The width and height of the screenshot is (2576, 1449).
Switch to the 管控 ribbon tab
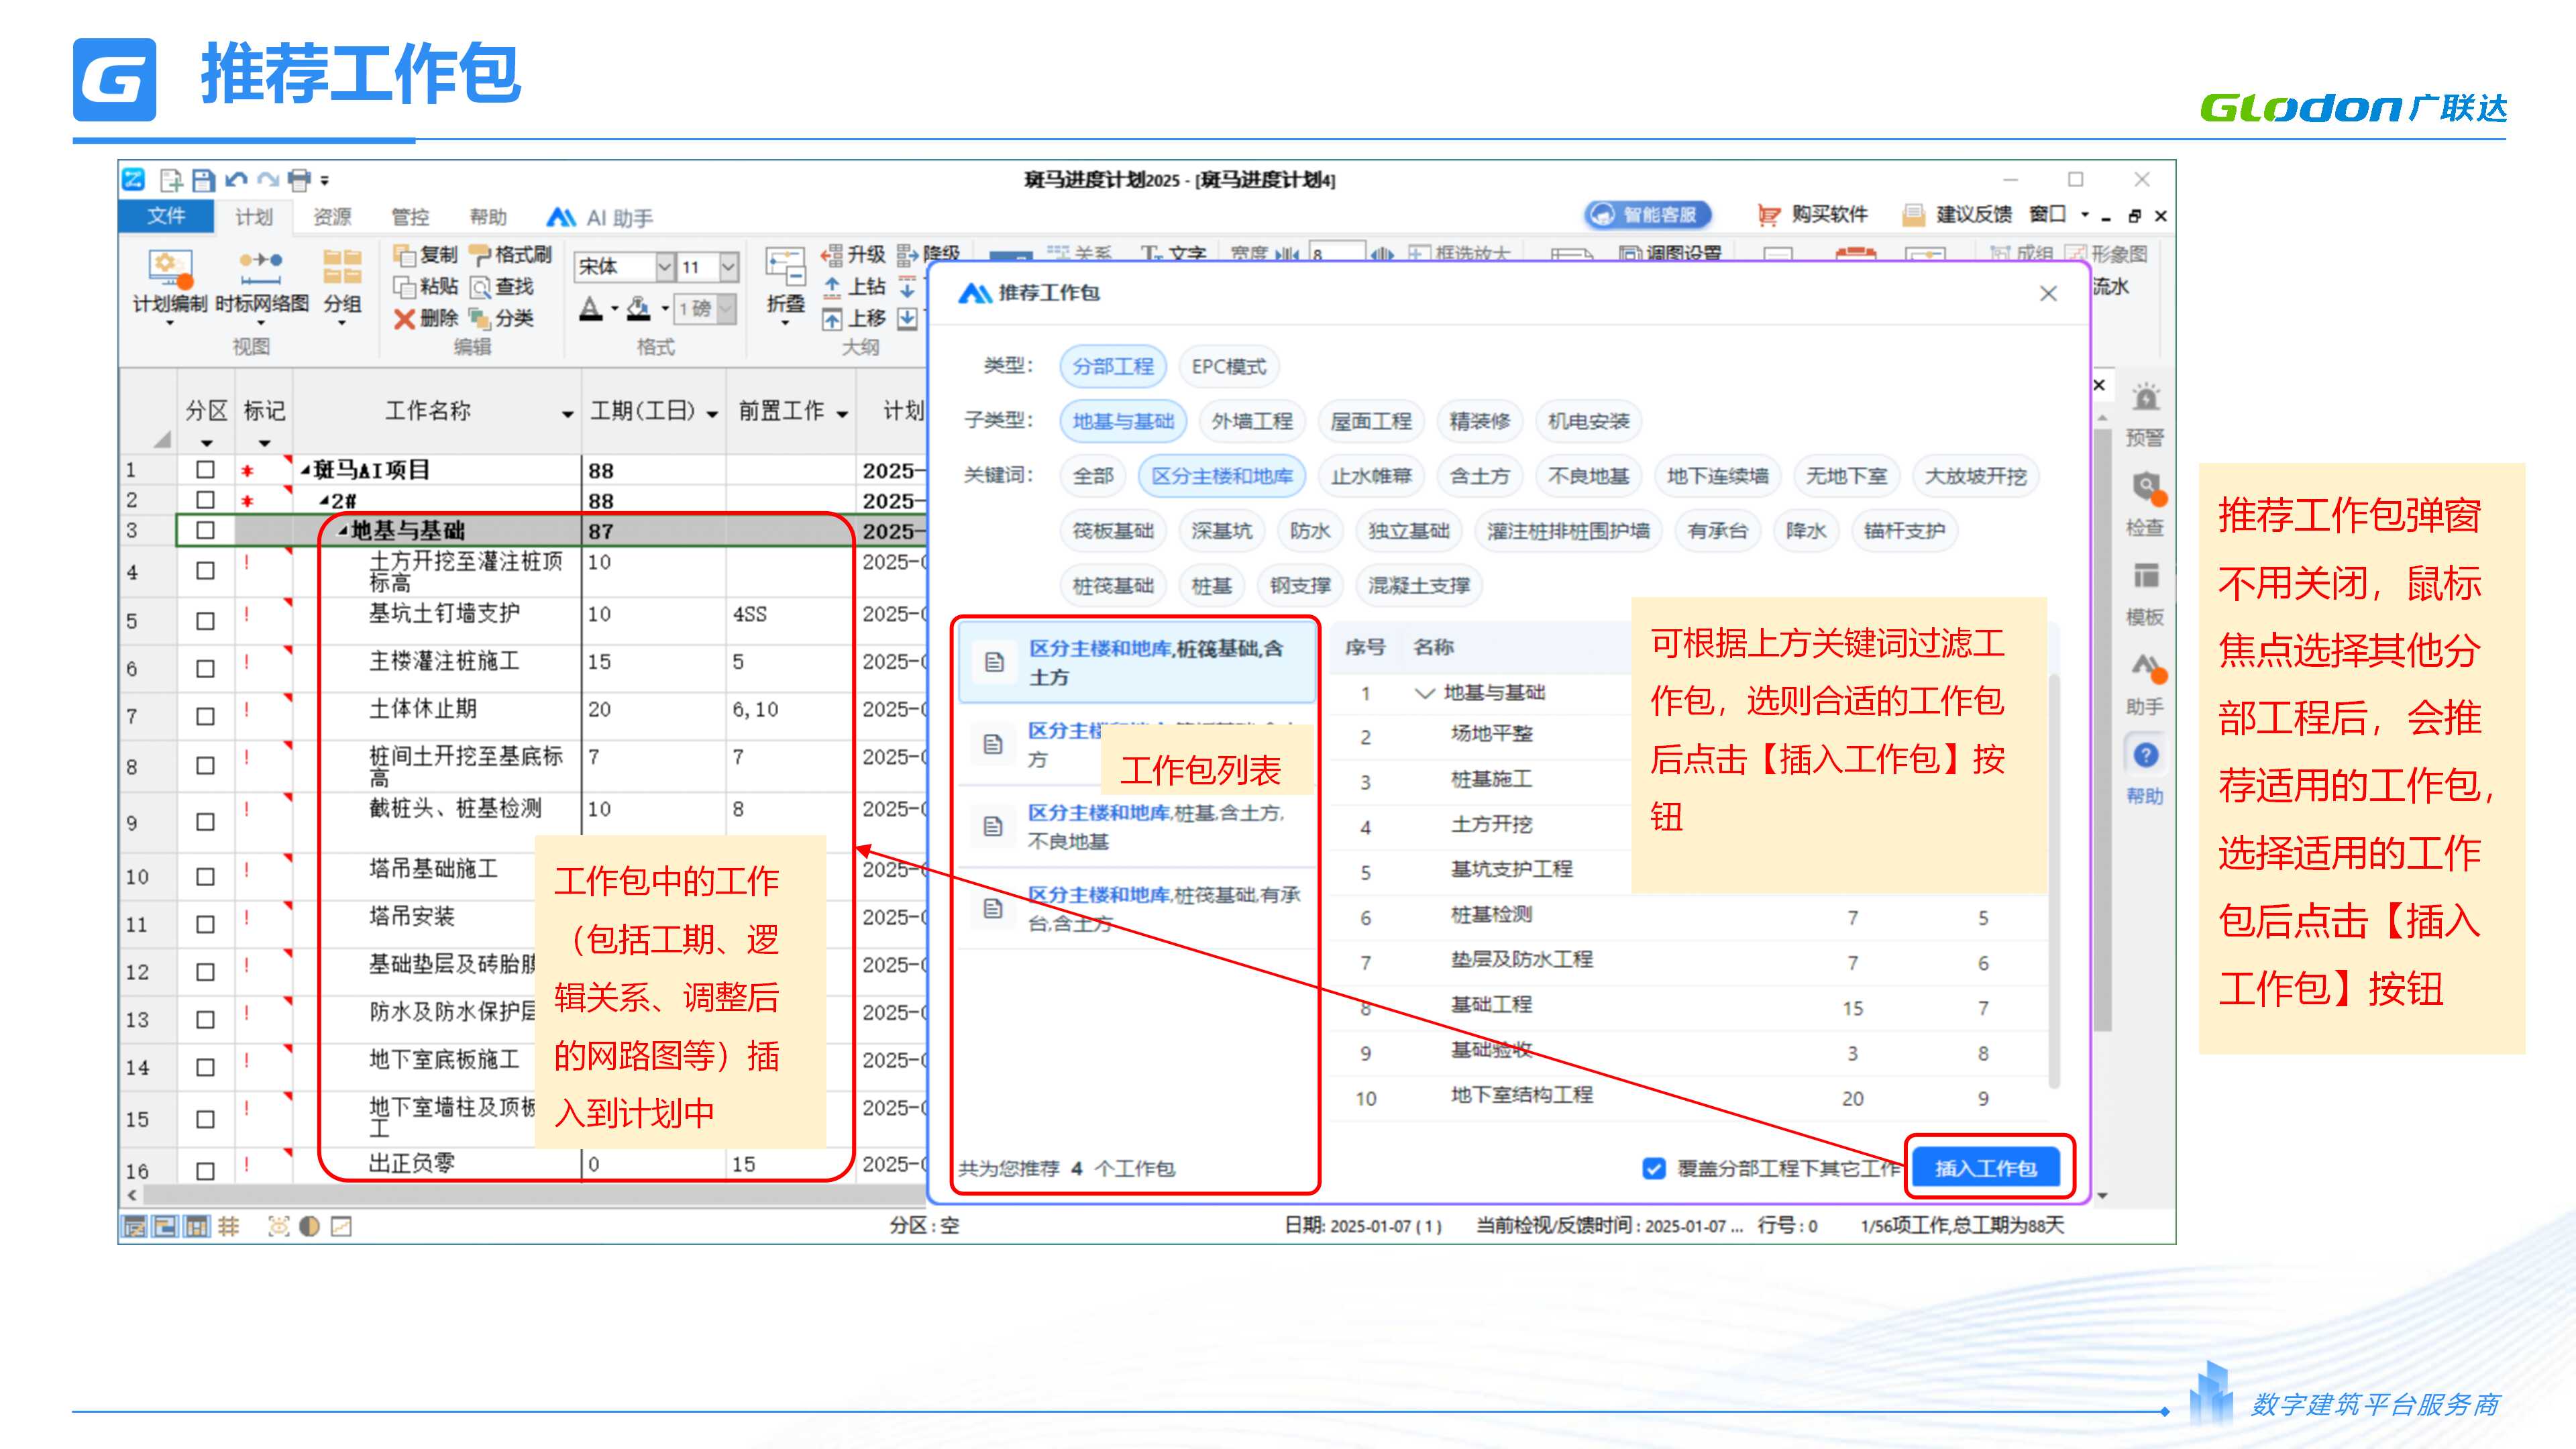410,216
